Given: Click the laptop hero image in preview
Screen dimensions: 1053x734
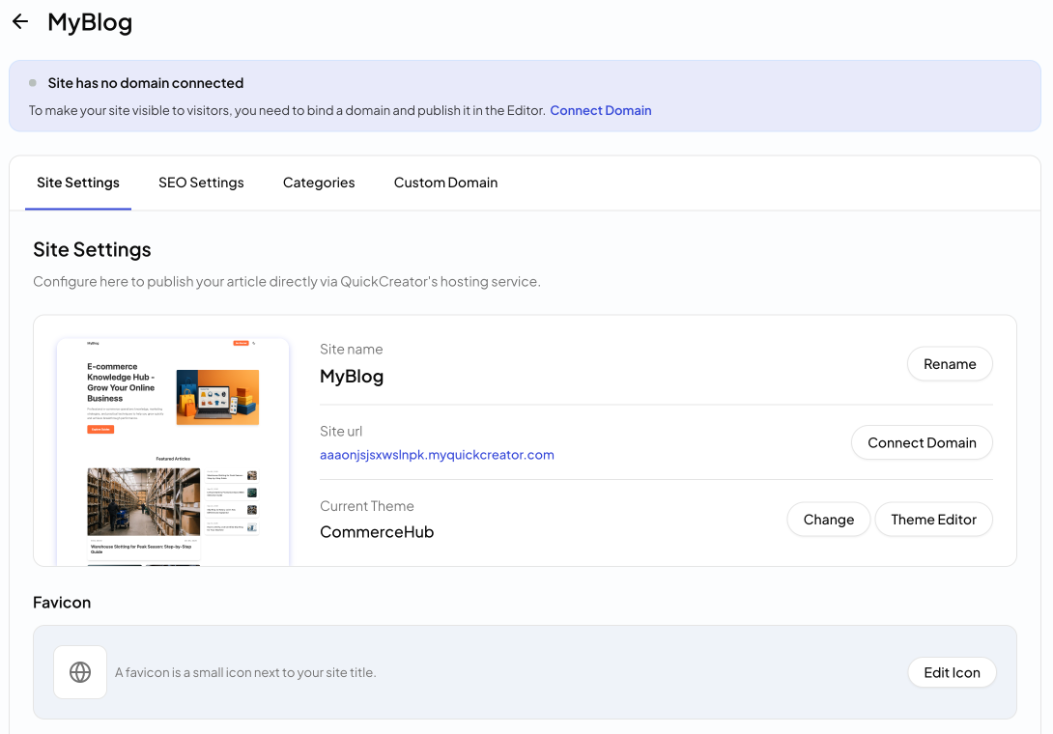Looking at the screenshot, I should 218,397.
